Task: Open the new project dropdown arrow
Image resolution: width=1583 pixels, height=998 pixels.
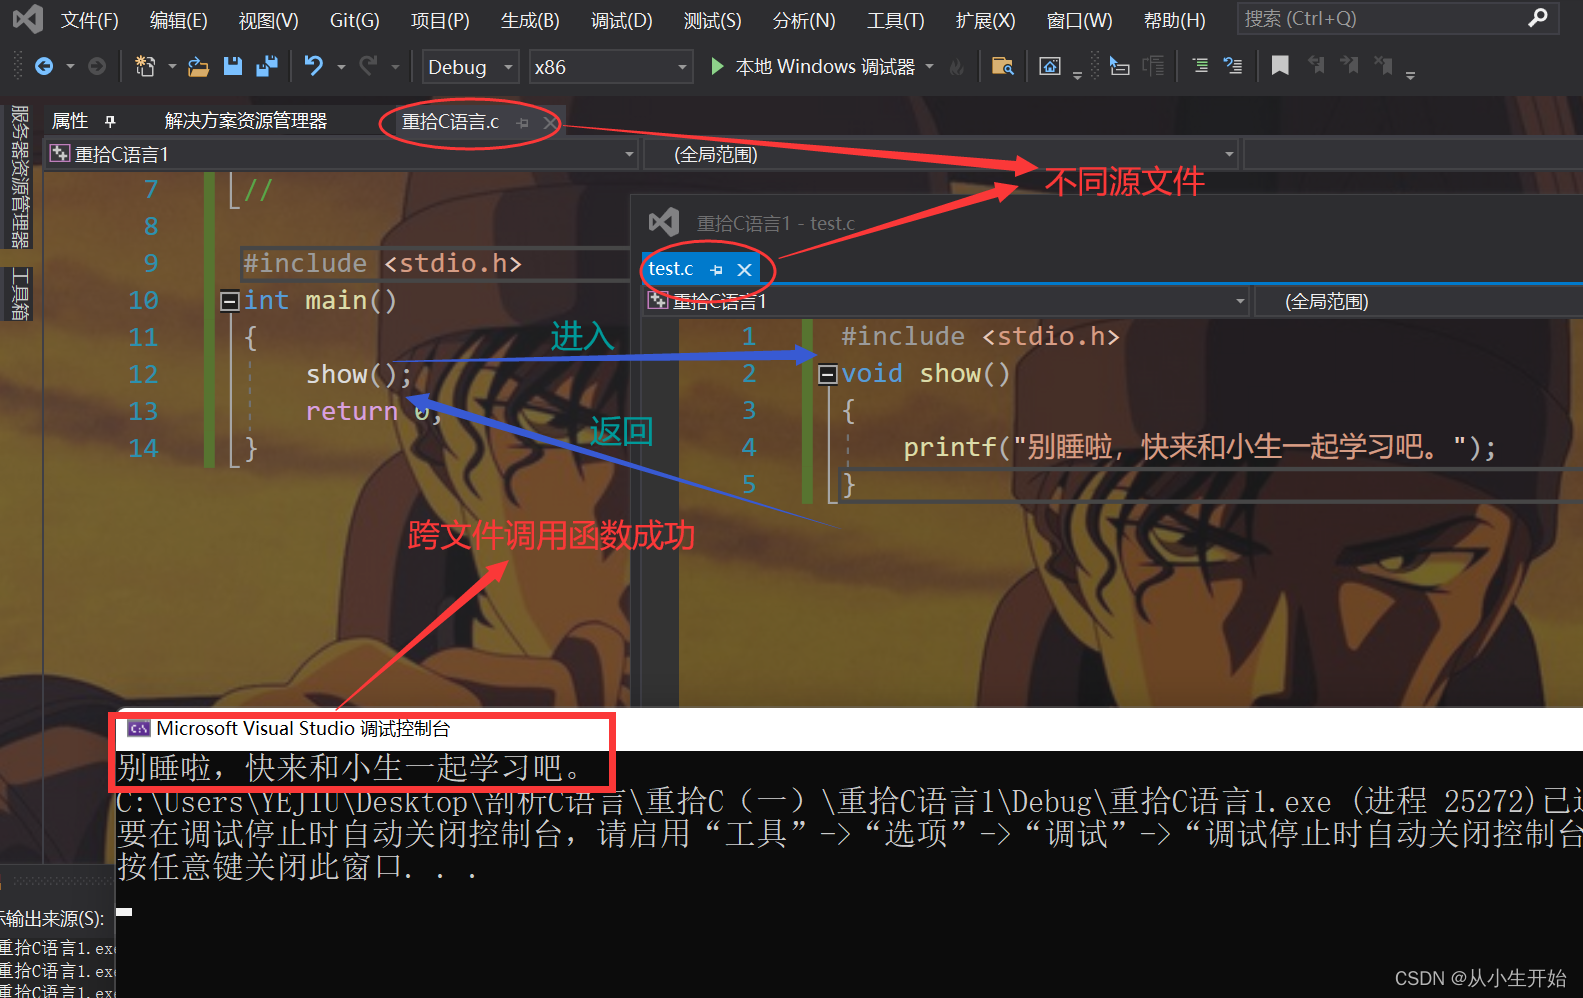Action: (172, 67)
